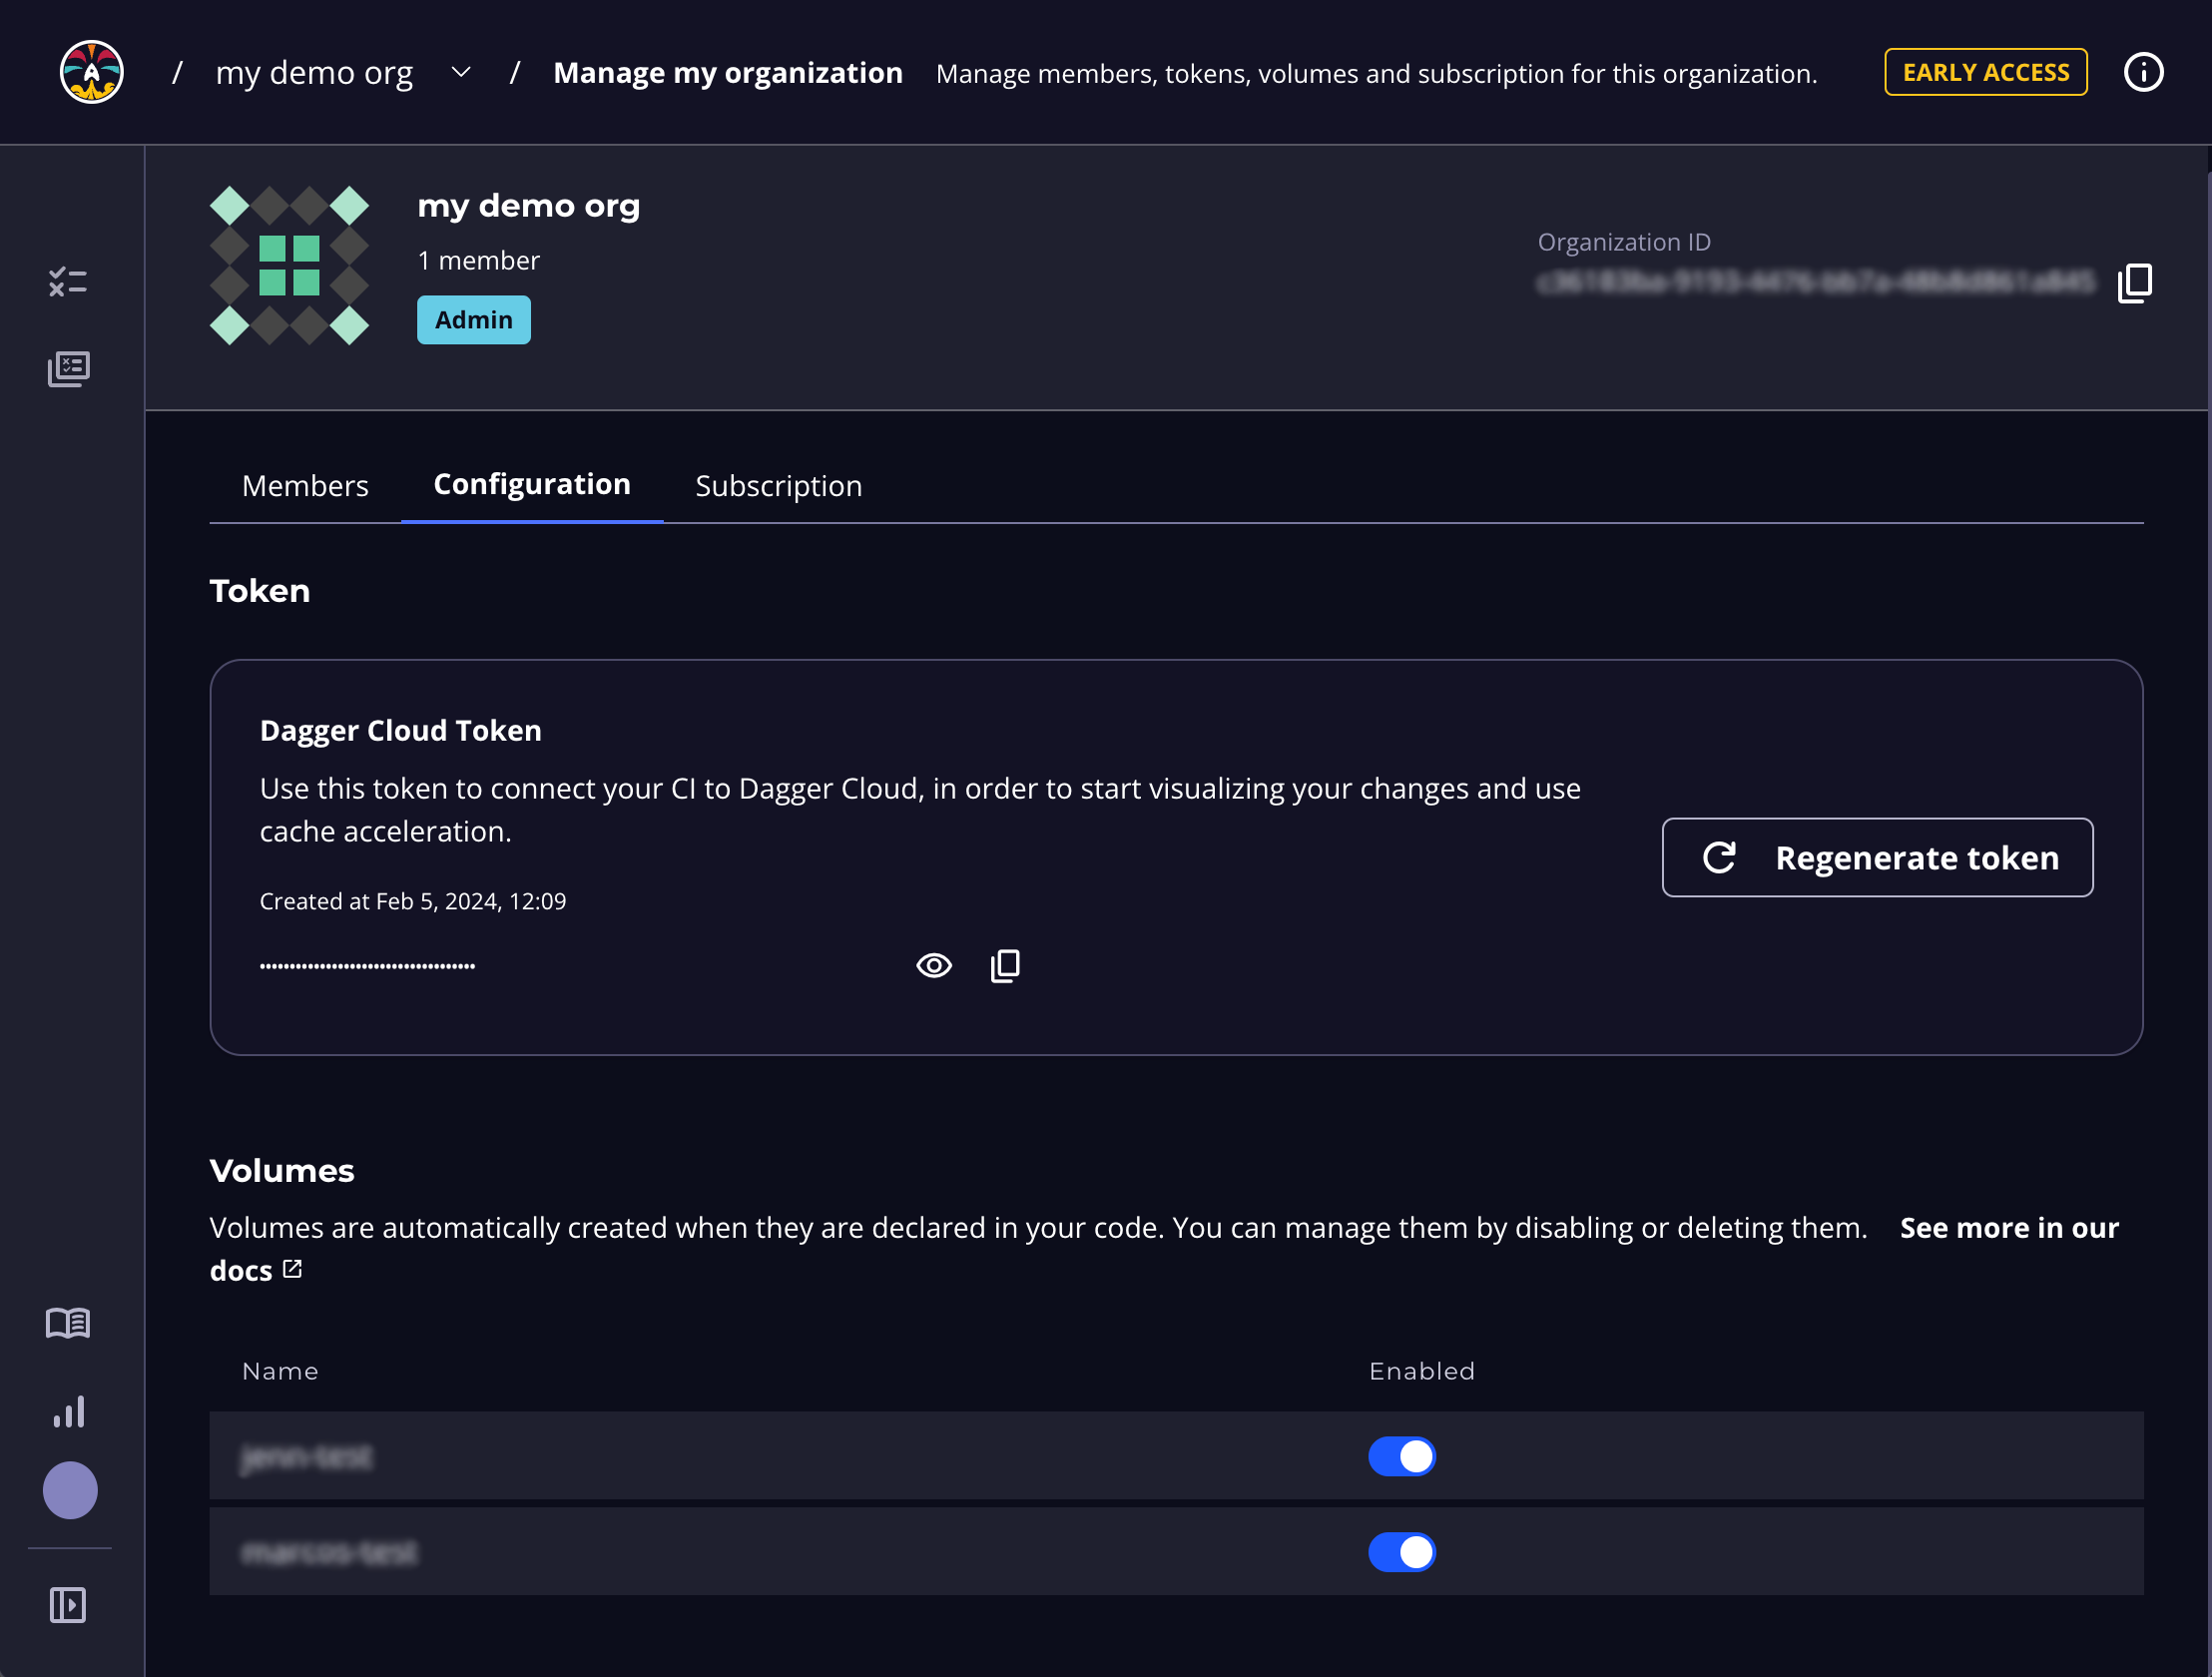Copy the Dagger Cloud token
This screenshot has width=2212, height=1677.
[x=1005, y=965]
